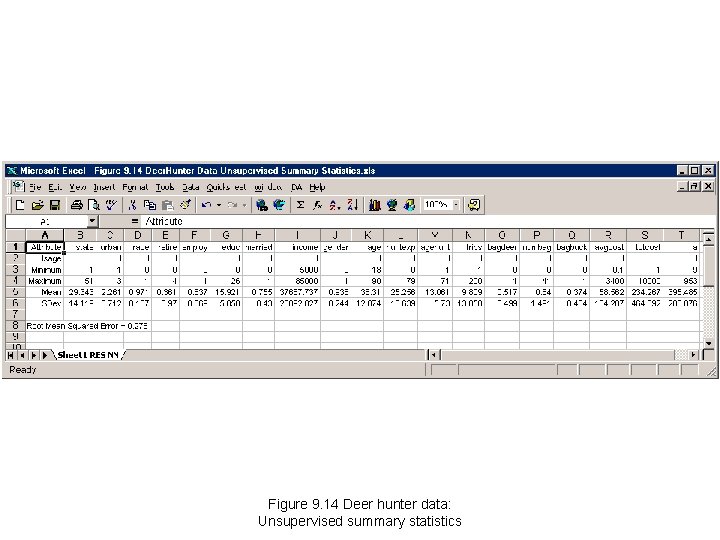Open the File menu
The width and height of the screenshot is (720, 540).
pyautogui.click(x=35, y=187)
